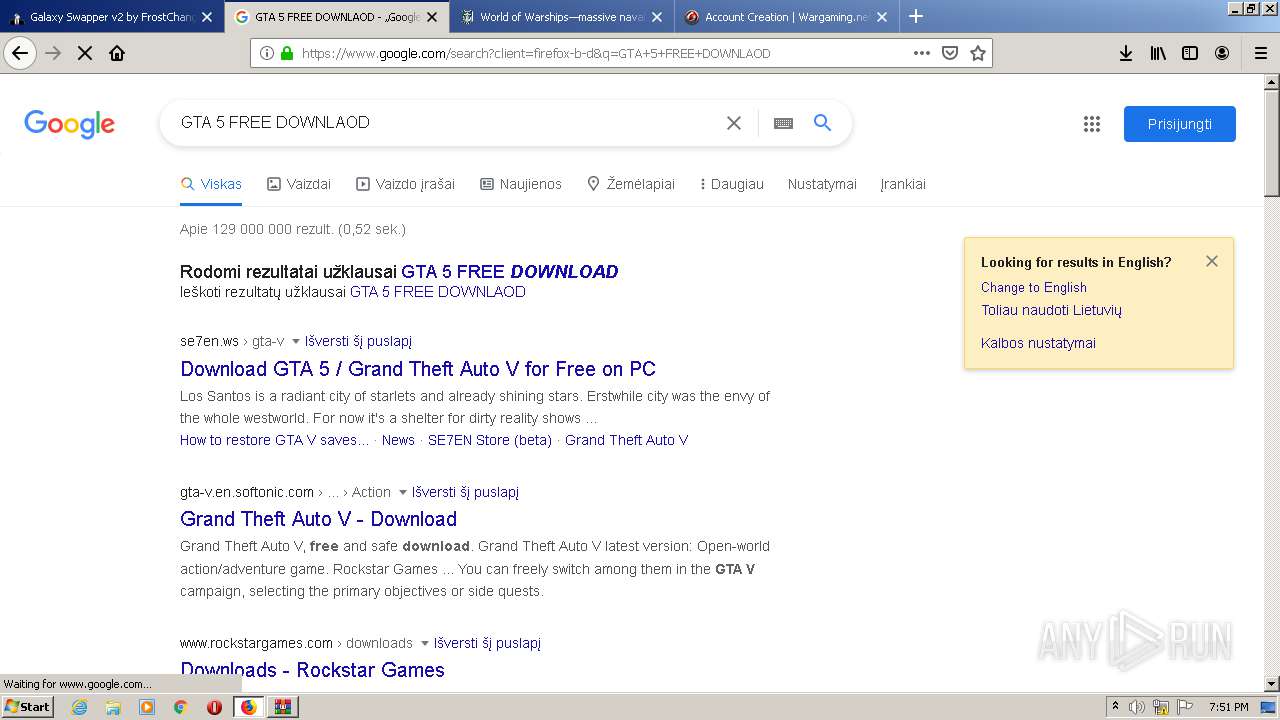Bookmark this page with the star
The image size is (1280, 720).
click(978, 53)
